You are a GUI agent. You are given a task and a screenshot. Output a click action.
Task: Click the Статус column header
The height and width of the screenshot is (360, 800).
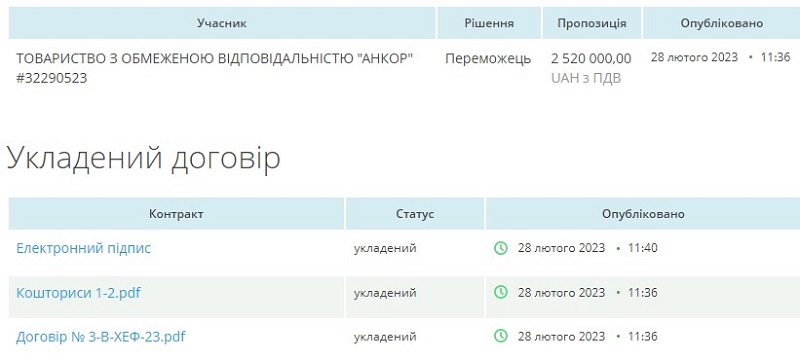click(x=415, y=214)
